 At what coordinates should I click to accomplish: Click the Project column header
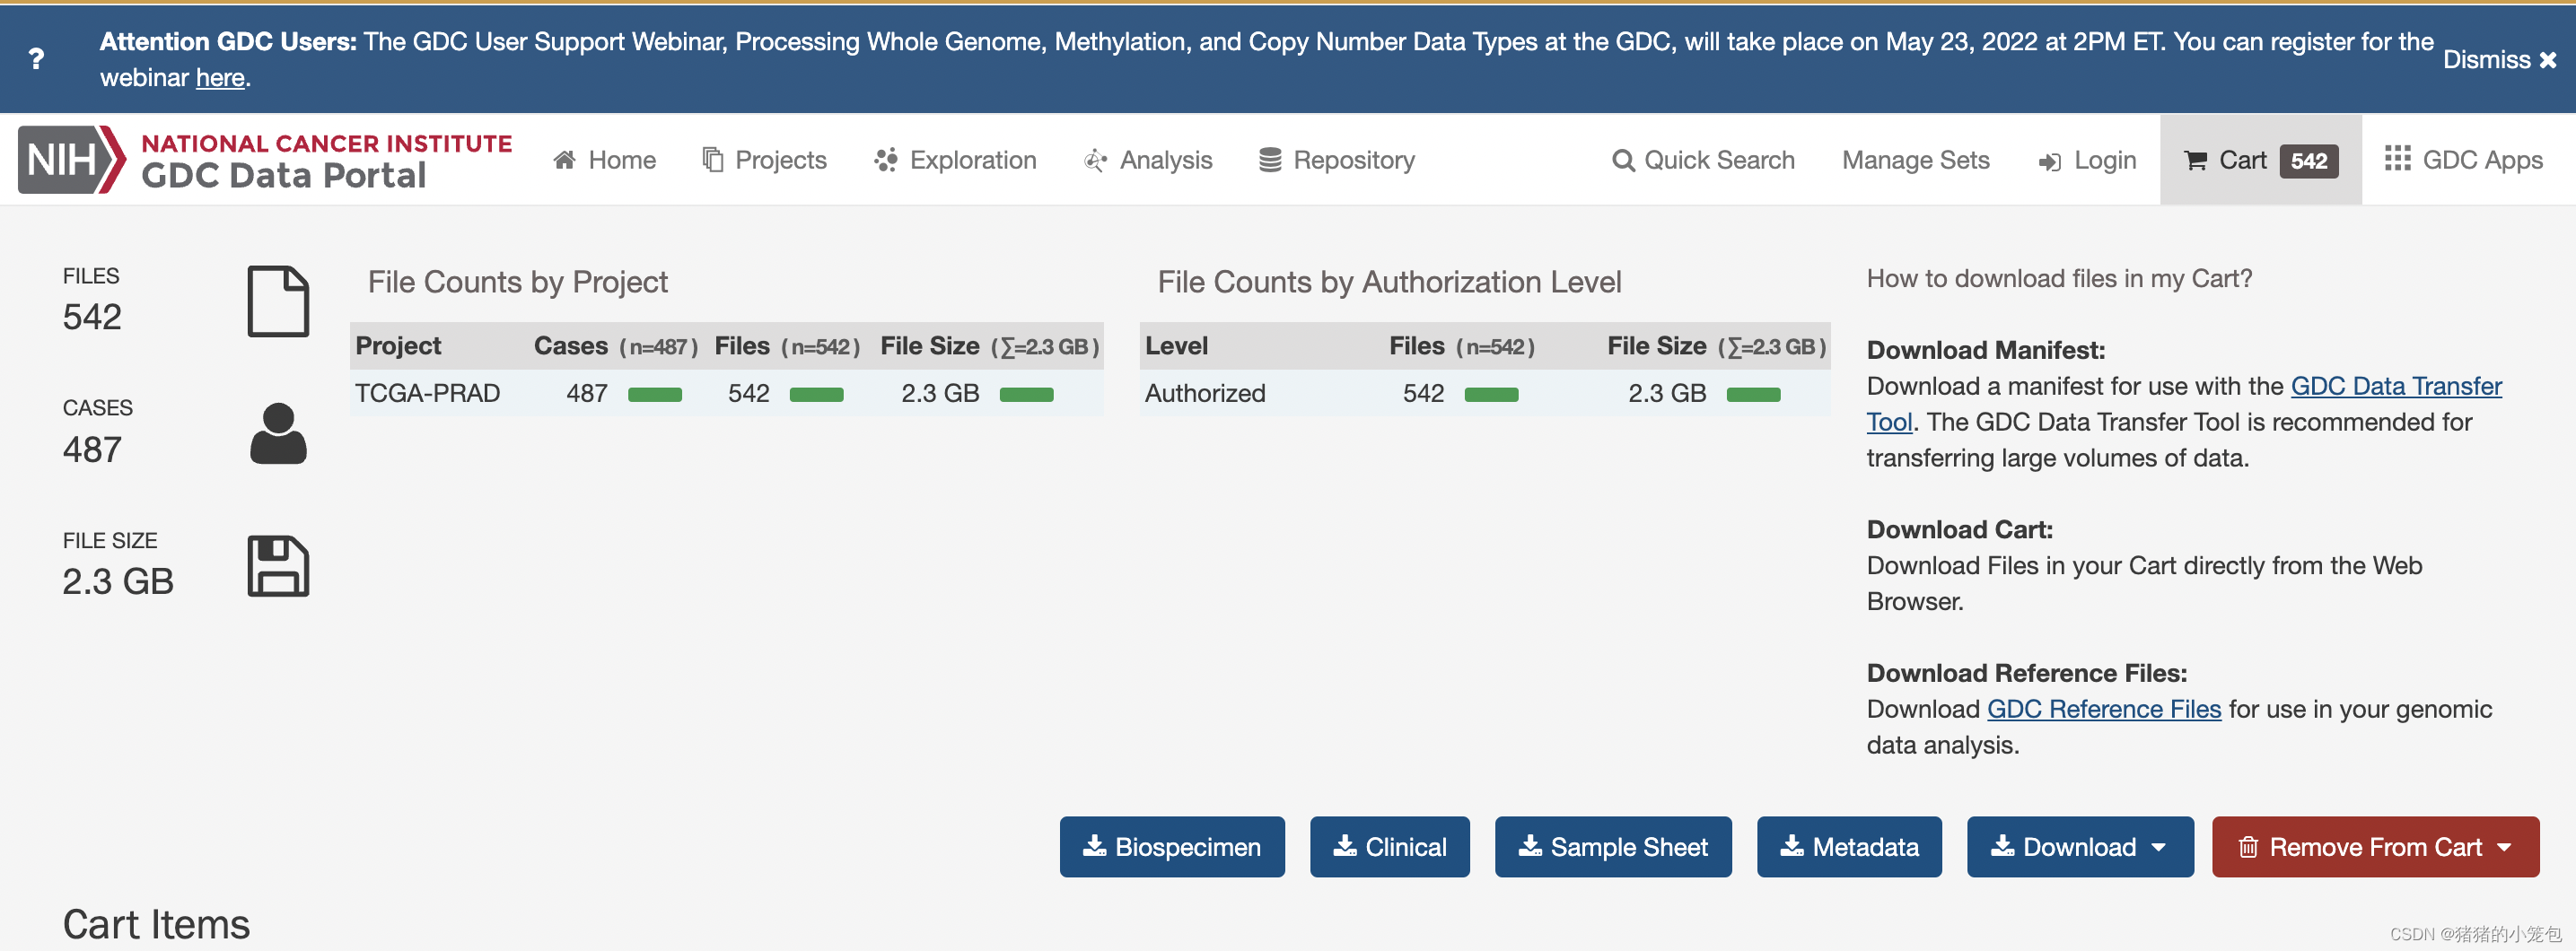pos(398,346)
